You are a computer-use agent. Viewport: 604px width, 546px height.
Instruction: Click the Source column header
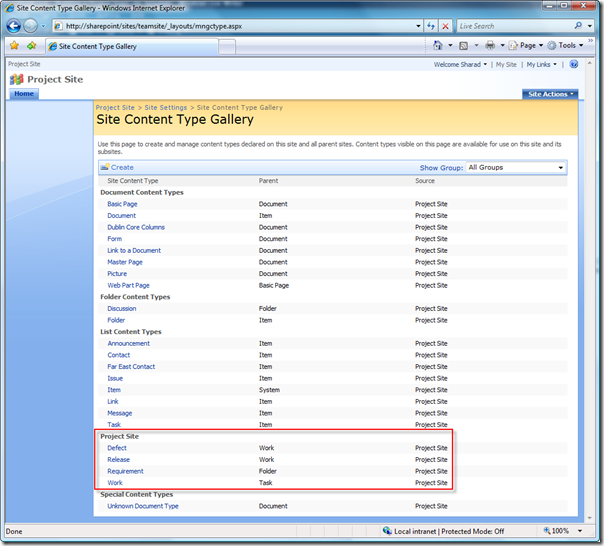click(x=425, y=181)
